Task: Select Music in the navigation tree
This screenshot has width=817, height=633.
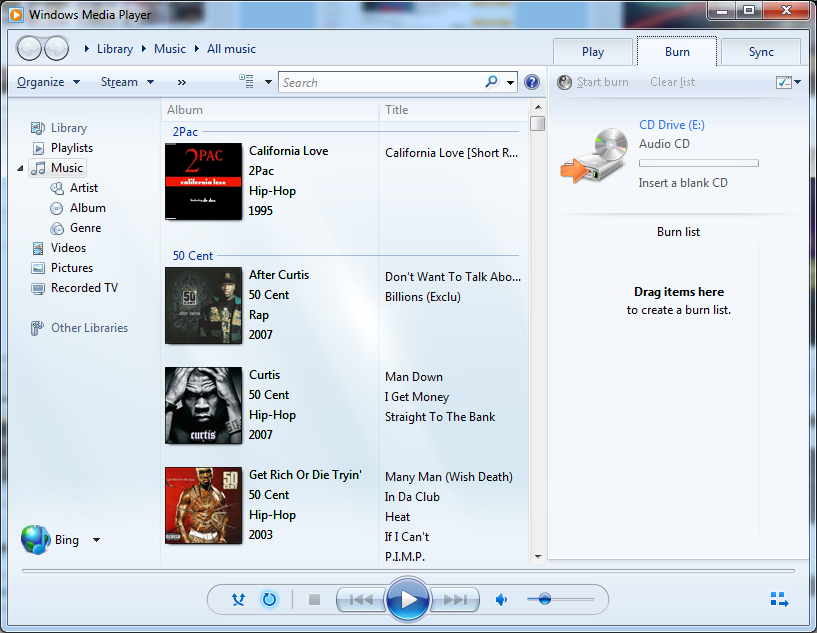Action: click(57, 168)
